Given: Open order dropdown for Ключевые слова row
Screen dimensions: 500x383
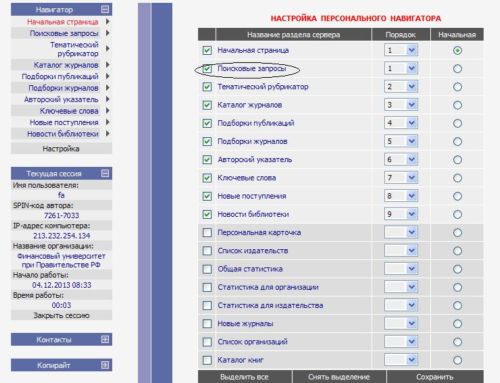Looking at the screenshot, I should pyautogui.click(x=401, y=178).
